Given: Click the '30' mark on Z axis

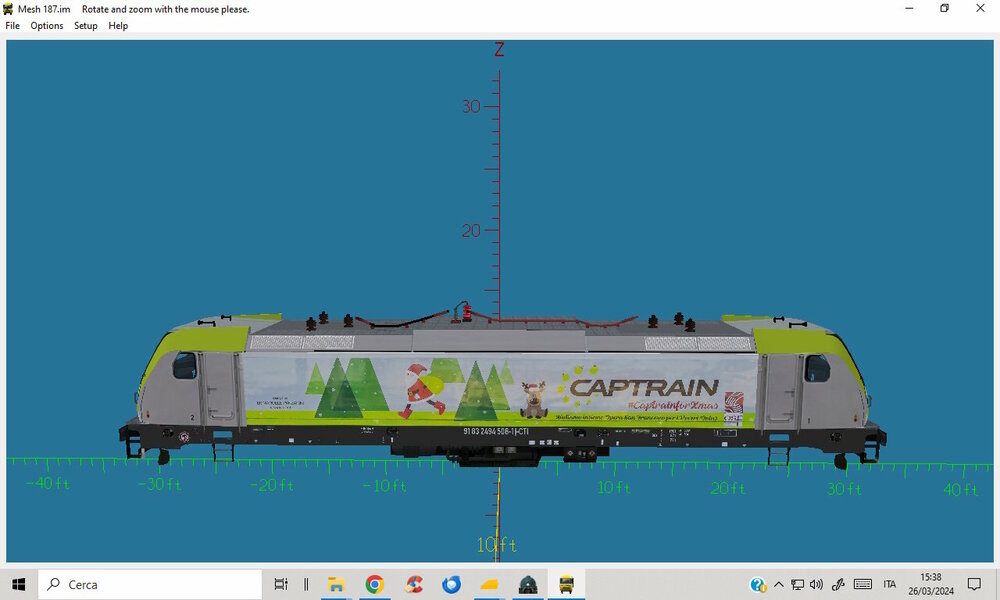Looking at the screenshot, I should [471, 106].
